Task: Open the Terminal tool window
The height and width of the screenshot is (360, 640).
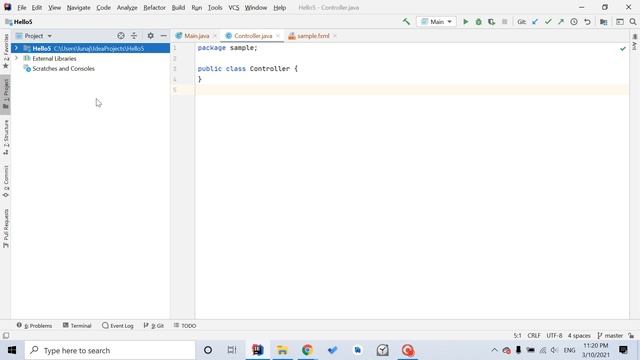Action: (77, 326)
